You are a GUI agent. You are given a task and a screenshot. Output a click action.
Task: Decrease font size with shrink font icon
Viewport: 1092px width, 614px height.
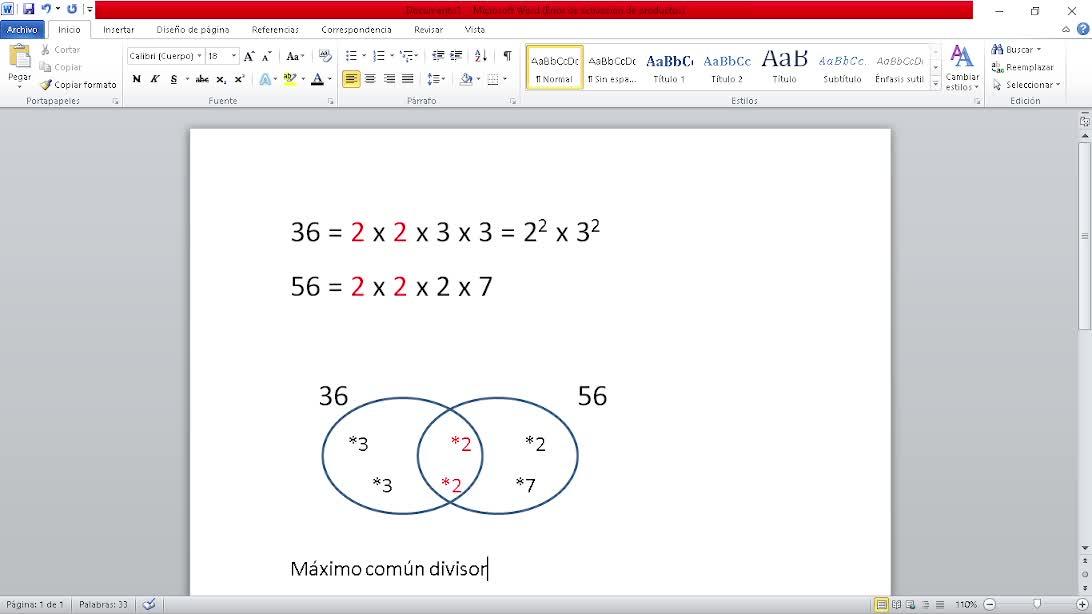point(267,56)
